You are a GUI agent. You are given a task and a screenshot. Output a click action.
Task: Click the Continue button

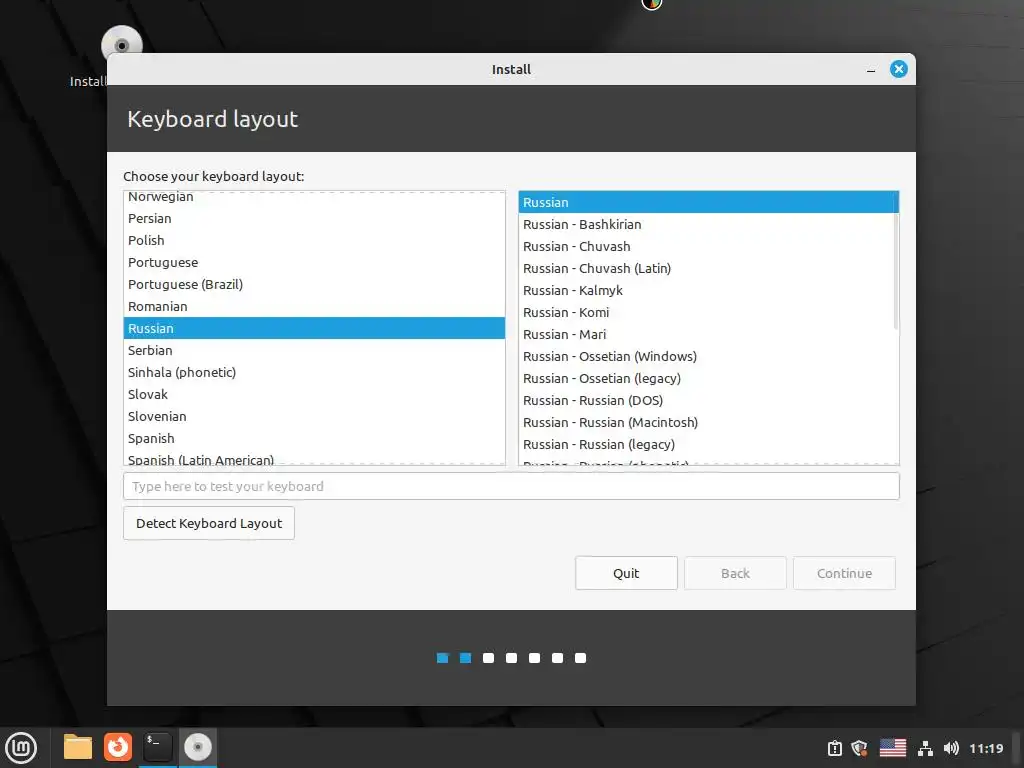coord(844,573)
